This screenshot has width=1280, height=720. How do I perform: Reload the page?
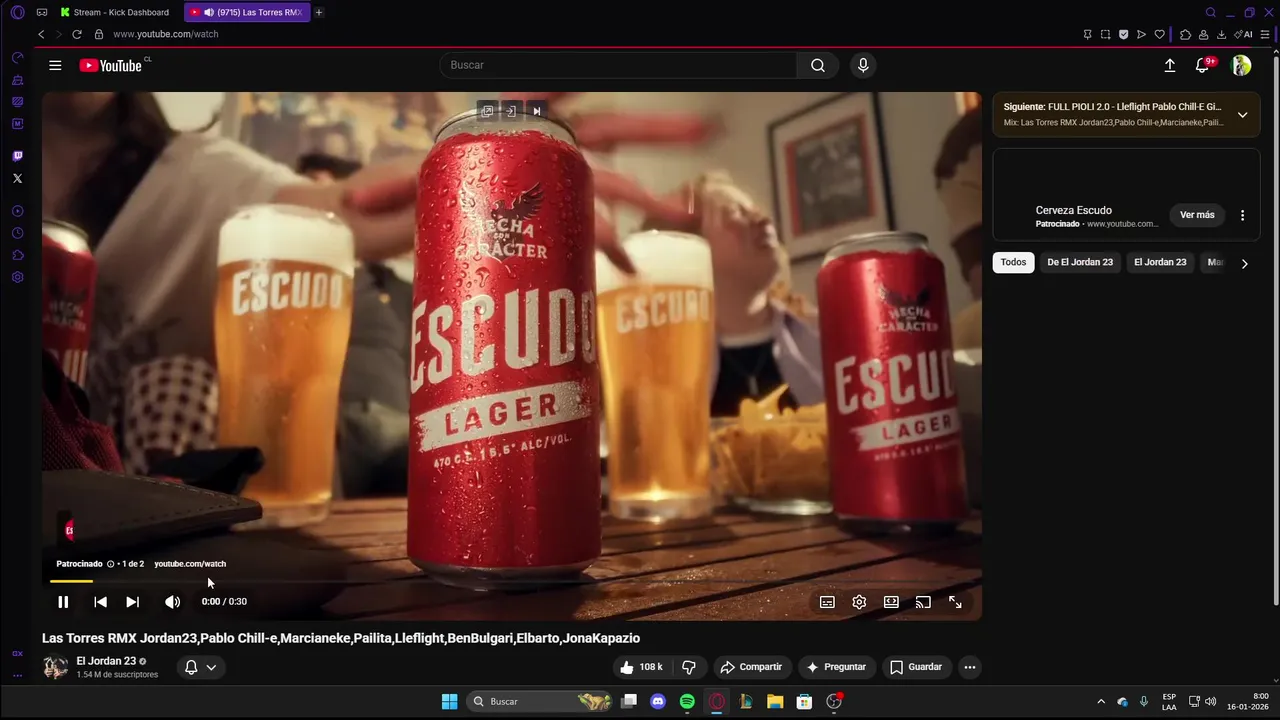click(77, 34)
